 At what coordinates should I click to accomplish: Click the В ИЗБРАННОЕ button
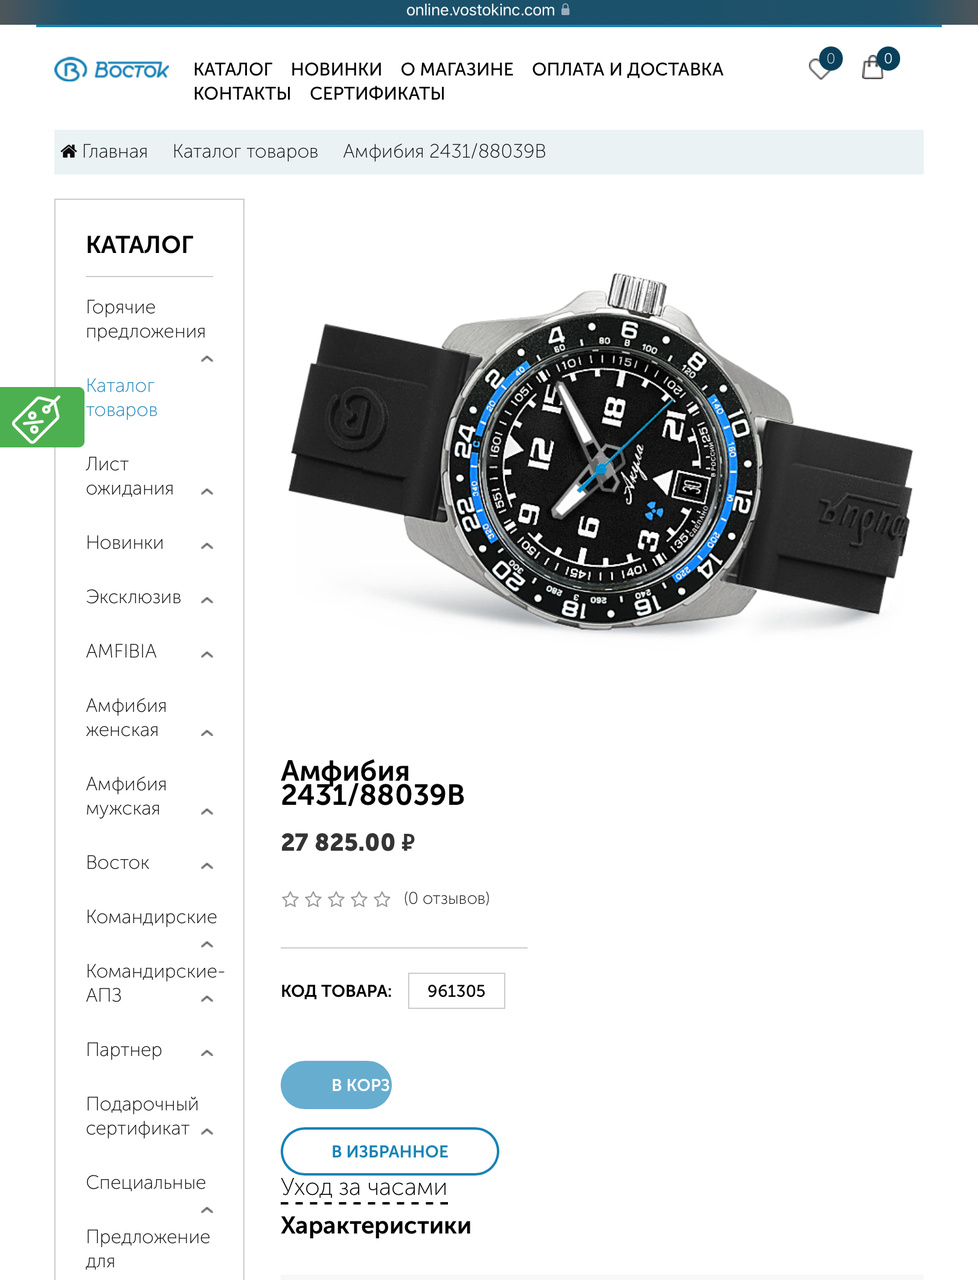(x=390, y=1151)
